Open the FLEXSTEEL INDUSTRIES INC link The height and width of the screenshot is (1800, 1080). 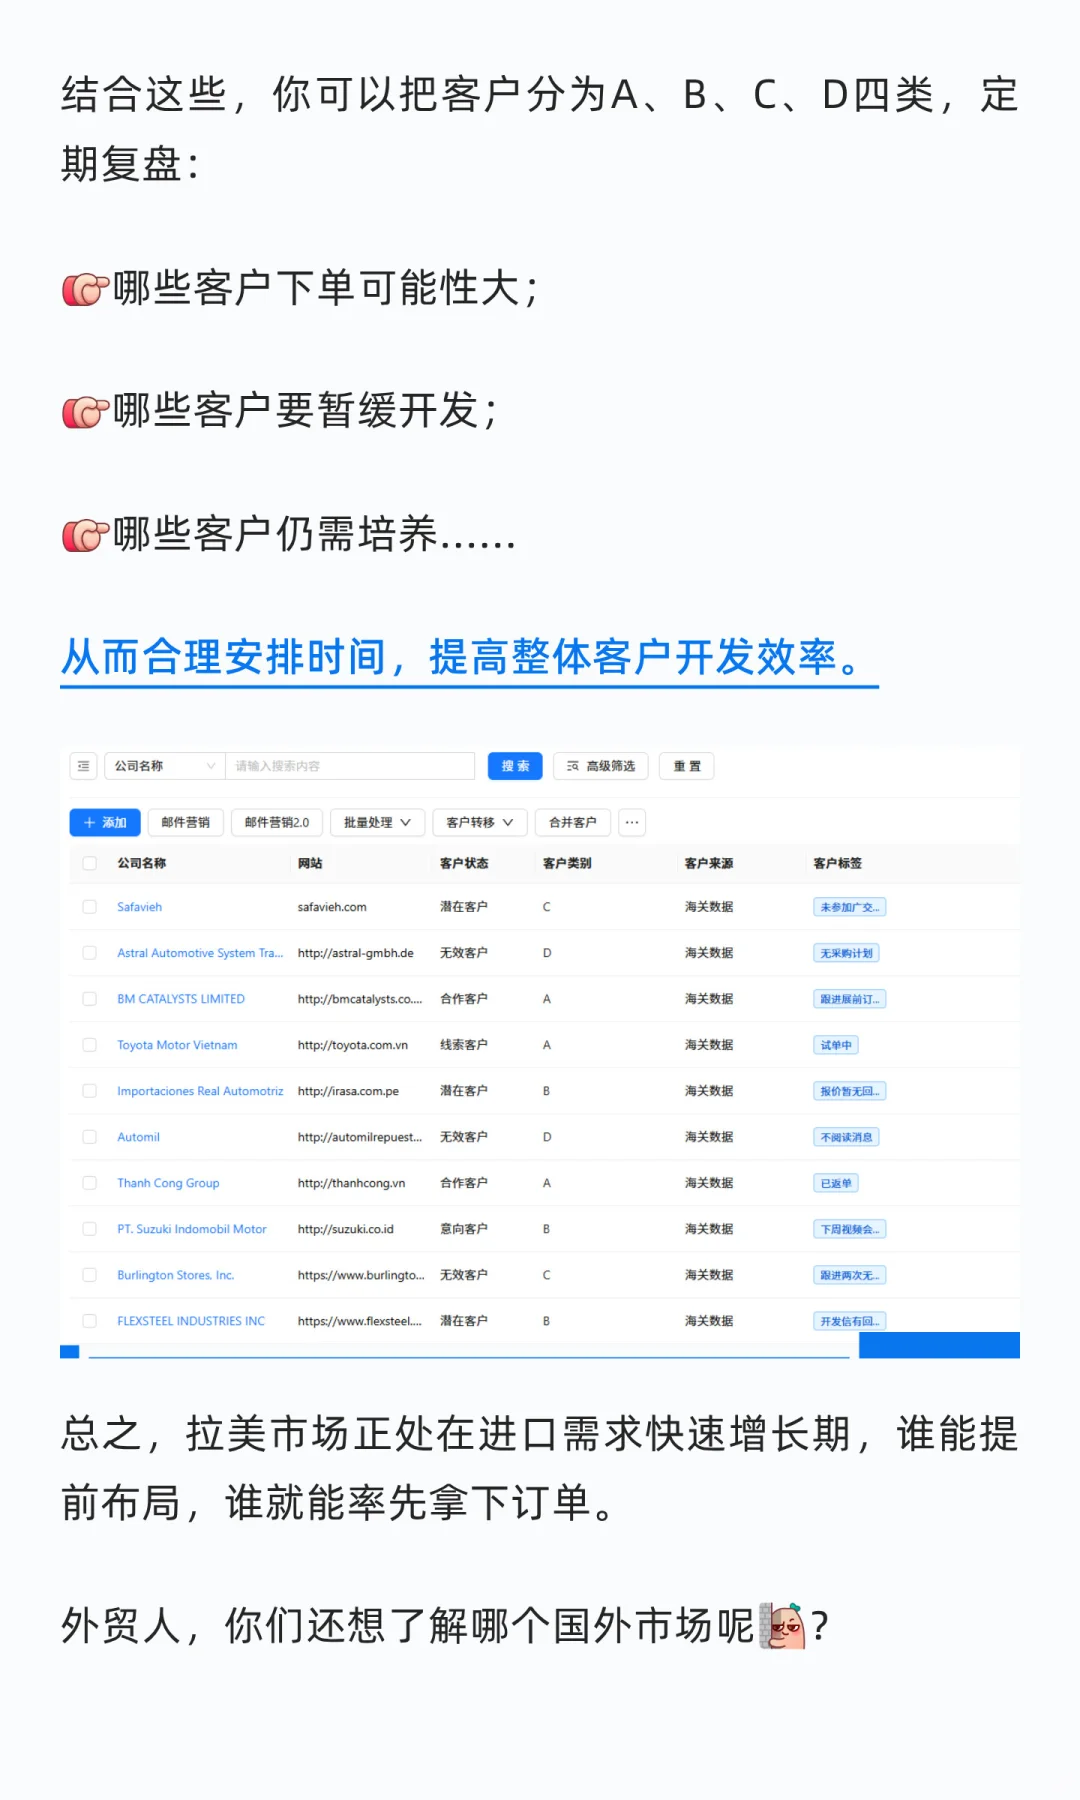click(x=191, y=1321)
